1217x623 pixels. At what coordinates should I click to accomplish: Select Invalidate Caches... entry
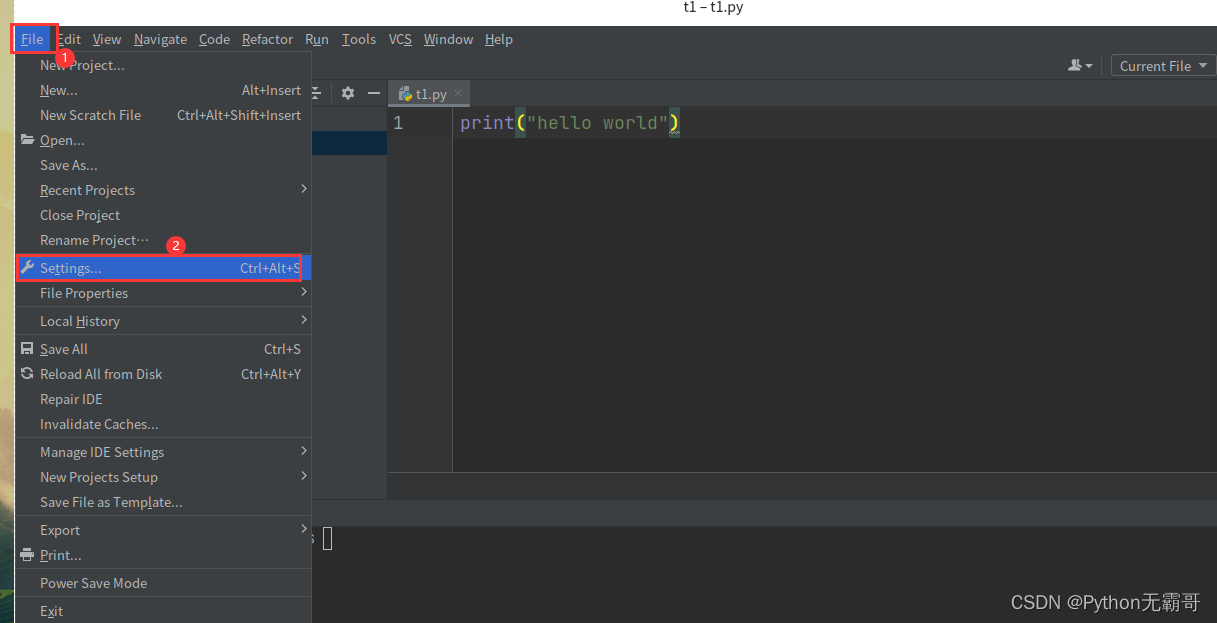point(163,424)
